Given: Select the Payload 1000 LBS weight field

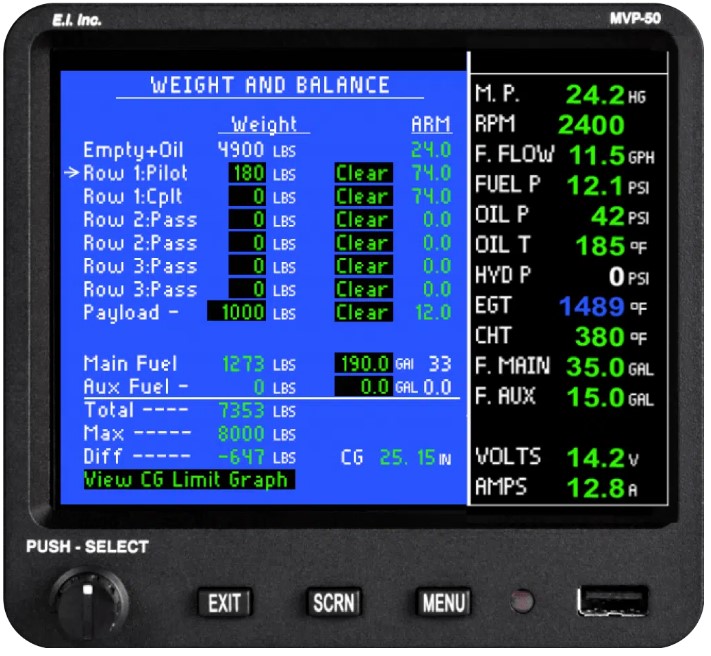Looking at the screenshot, I should pyautogui.click(x=237, y=312).
